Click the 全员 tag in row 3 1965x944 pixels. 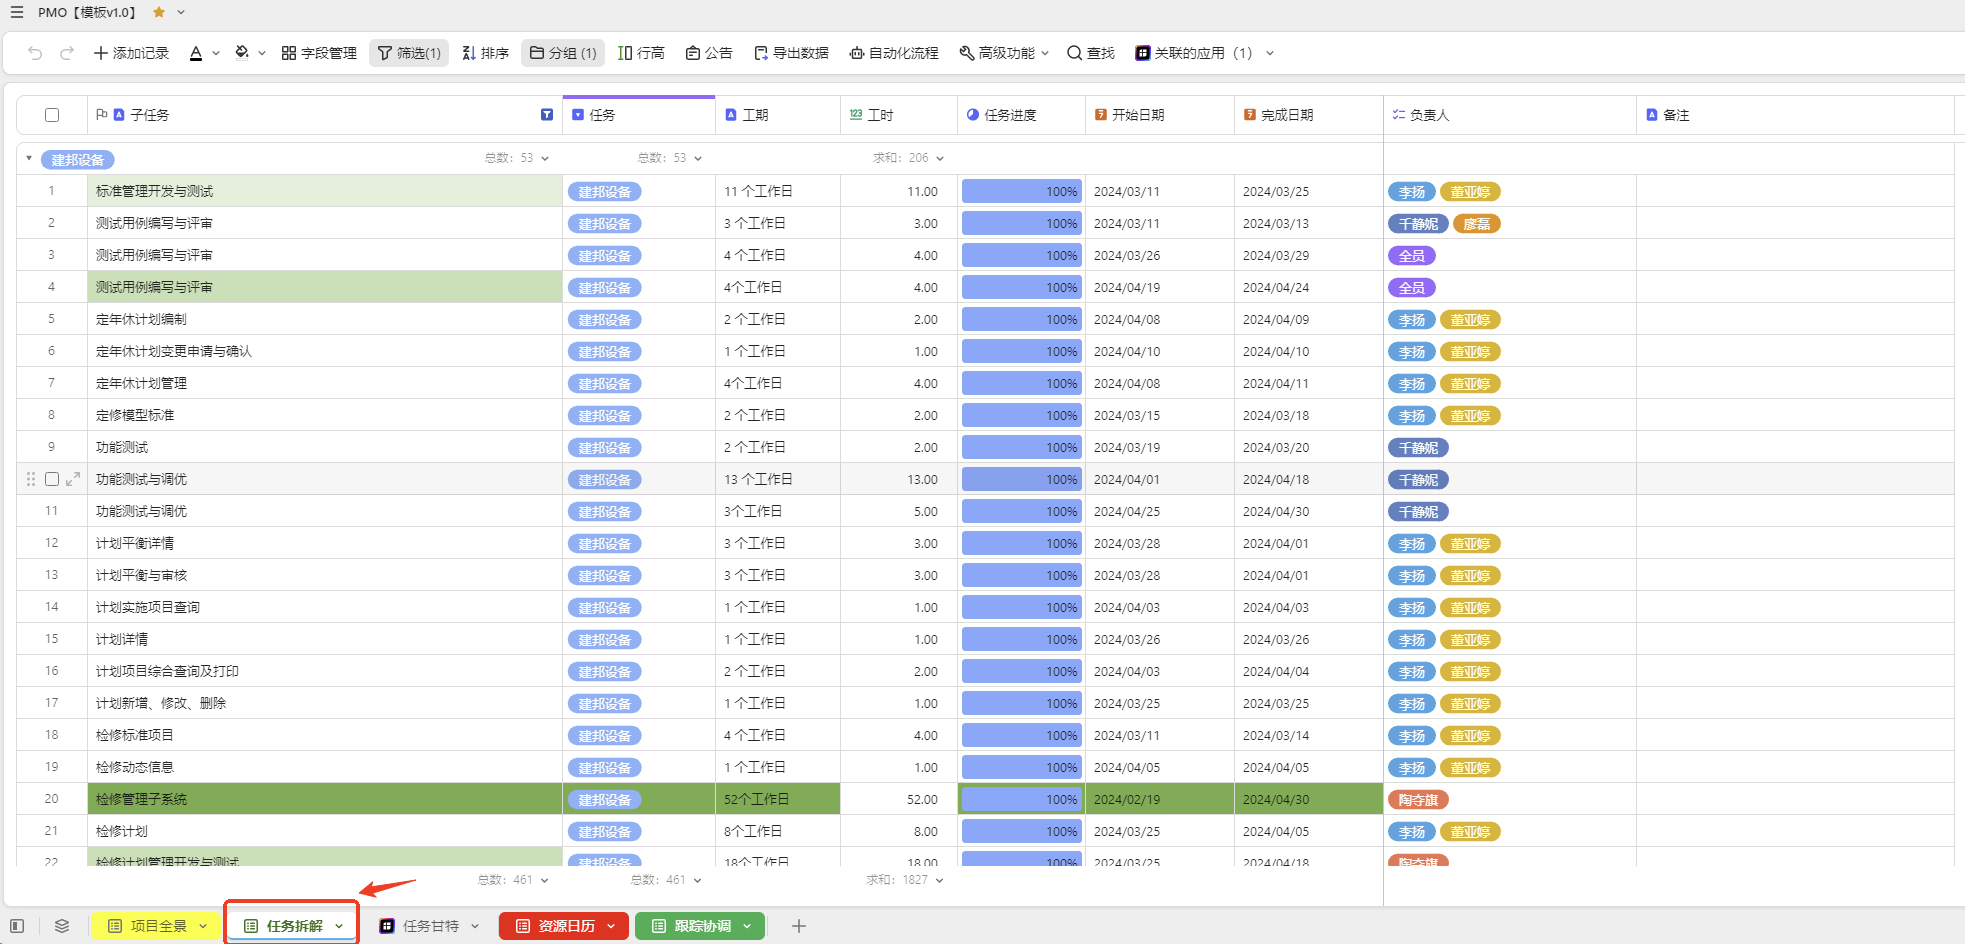1412,256
